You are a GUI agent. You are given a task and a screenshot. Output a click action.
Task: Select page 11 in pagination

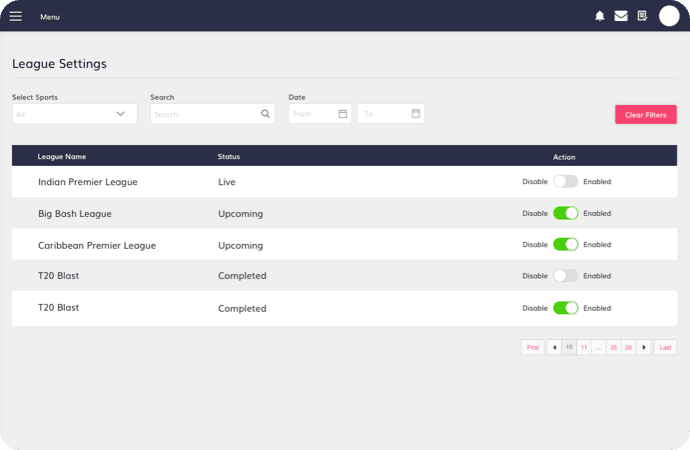(584, 347)
